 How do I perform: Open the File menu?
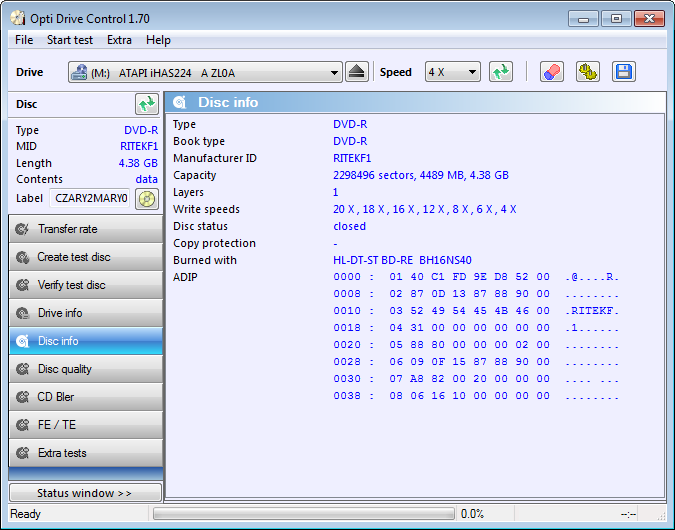point(24,40)
